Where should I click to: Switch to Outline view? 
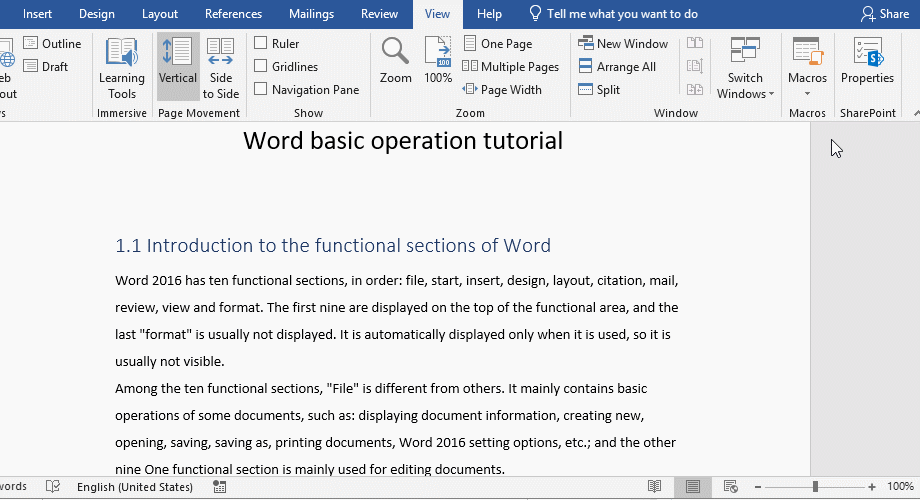pos(52,43)
